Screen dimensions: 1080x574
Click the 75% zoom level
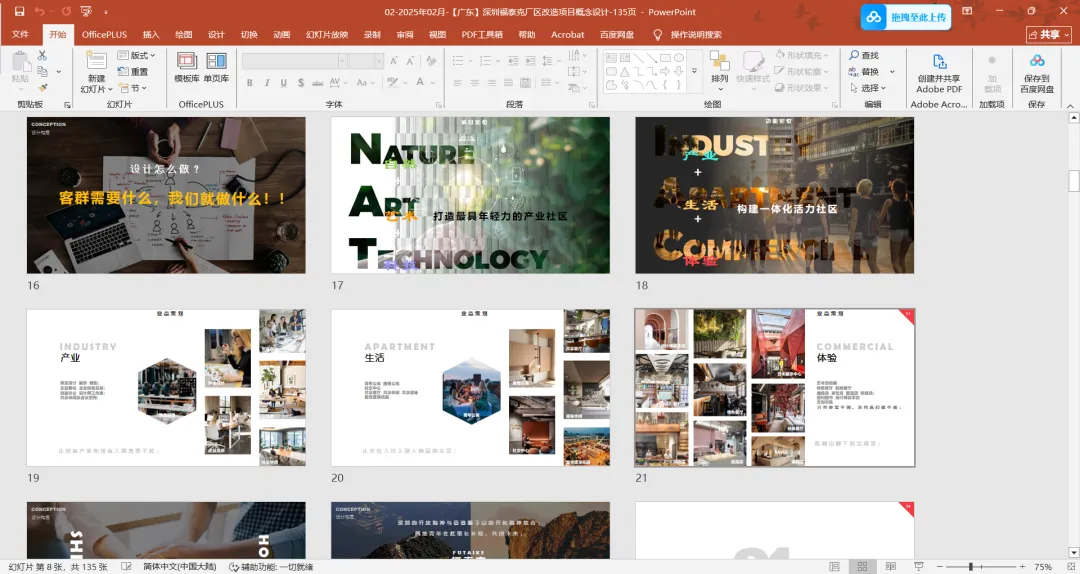pos(1042,566)
